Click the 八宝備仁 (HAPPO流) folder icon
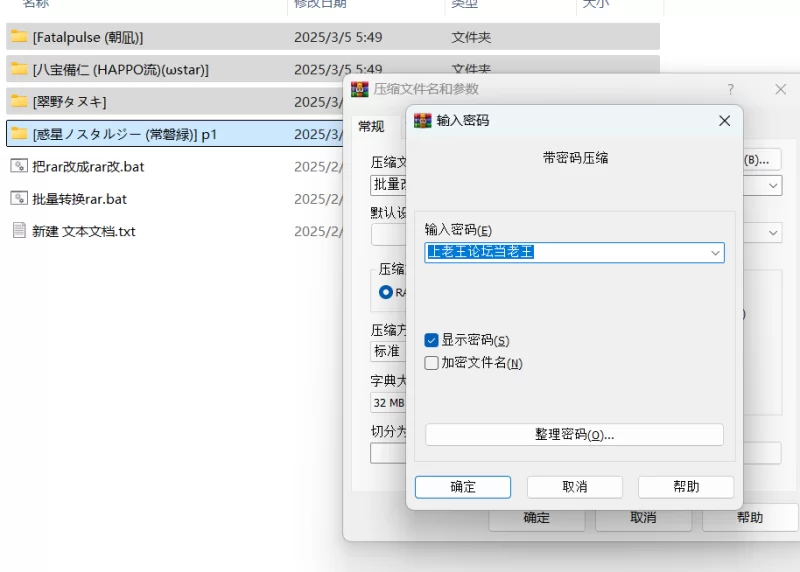 coord(19,69)
